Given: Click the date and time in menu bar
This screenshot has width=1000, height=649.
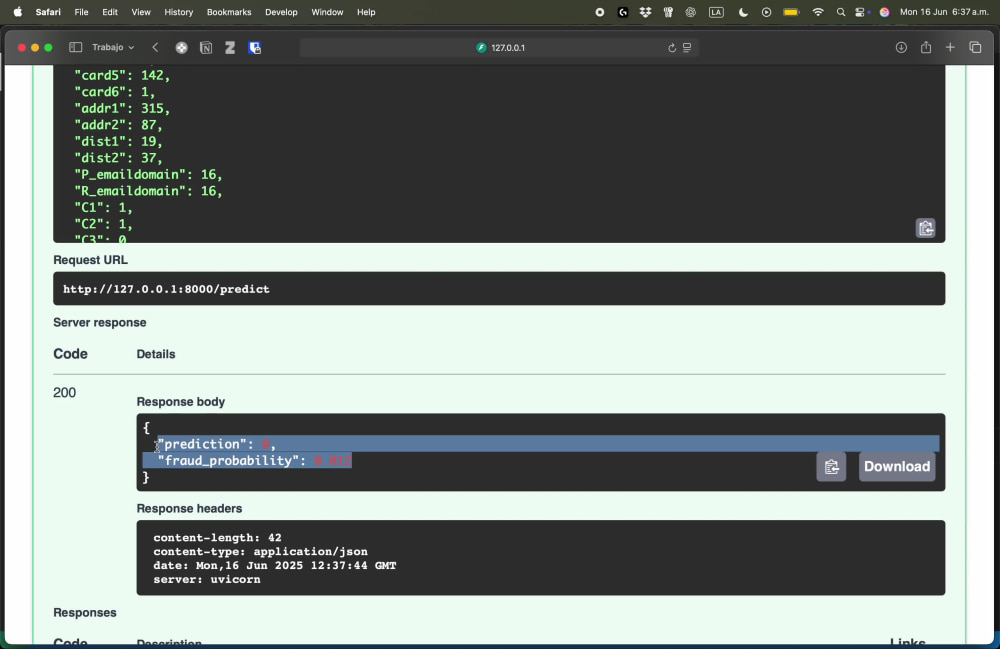Looking at the screenshot, I should pyautogui.click(x=944, y=12).
